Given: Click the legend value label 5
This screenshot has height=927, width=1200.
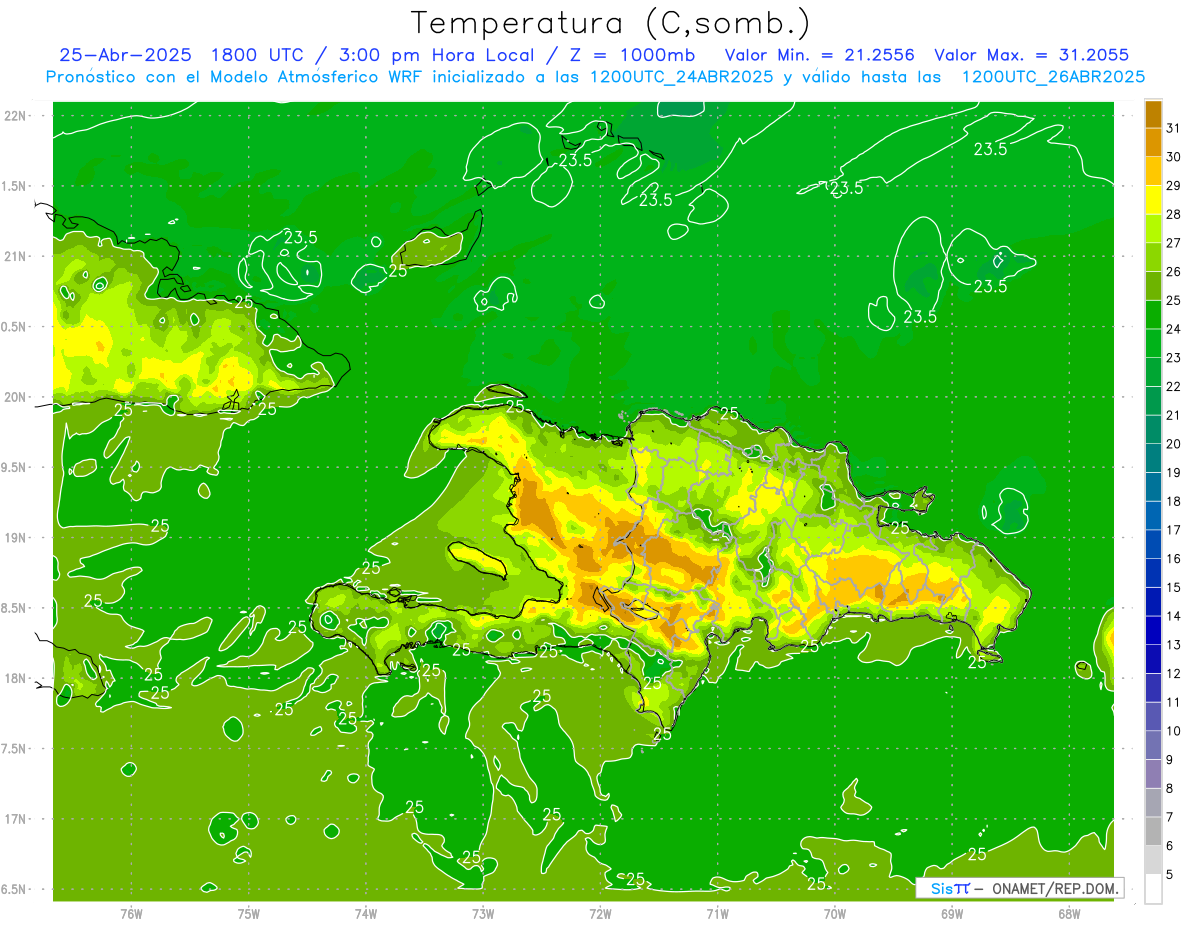Looking at the screenshot, I should point(1171,875).
